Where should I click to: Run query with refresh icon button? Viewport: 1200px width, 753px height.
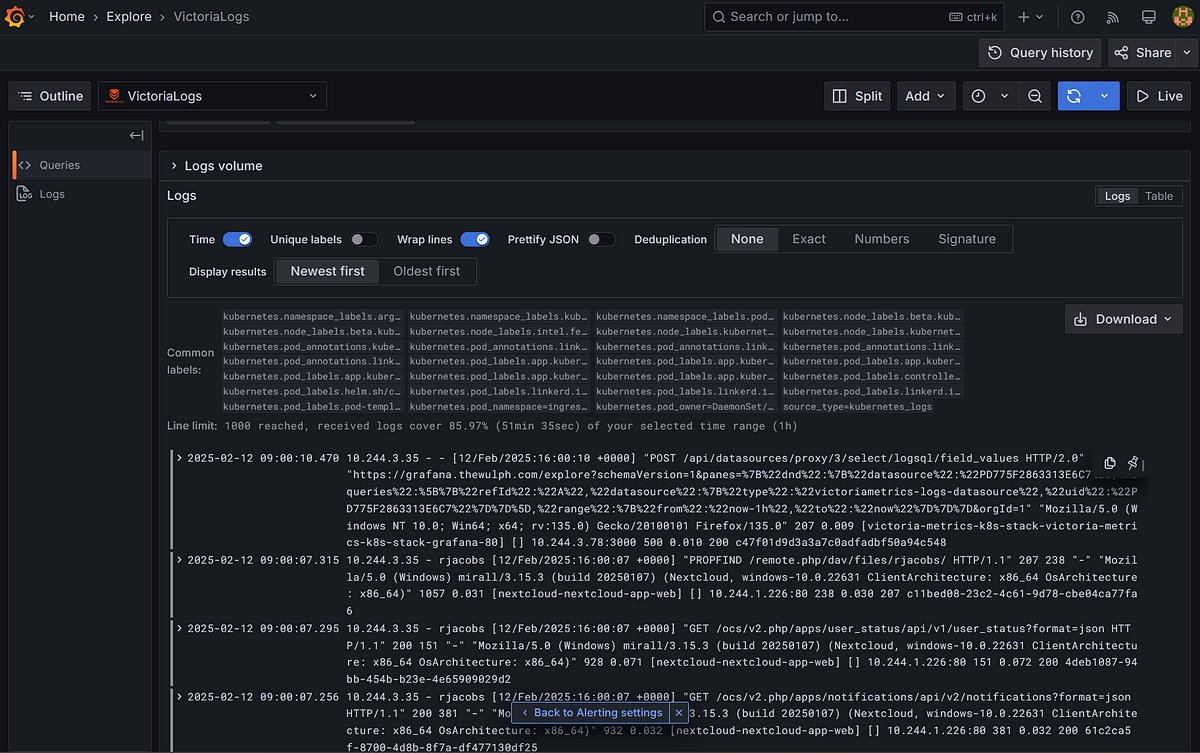click(1075, 96)
